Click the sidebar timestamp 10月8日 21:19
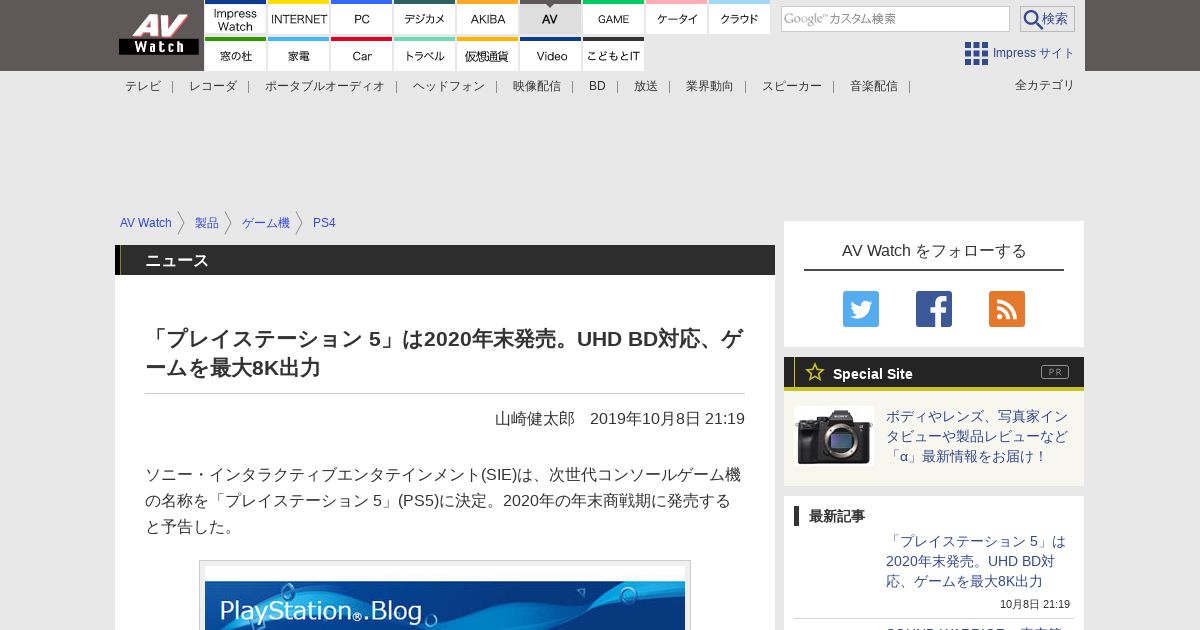 (1035, 604)
